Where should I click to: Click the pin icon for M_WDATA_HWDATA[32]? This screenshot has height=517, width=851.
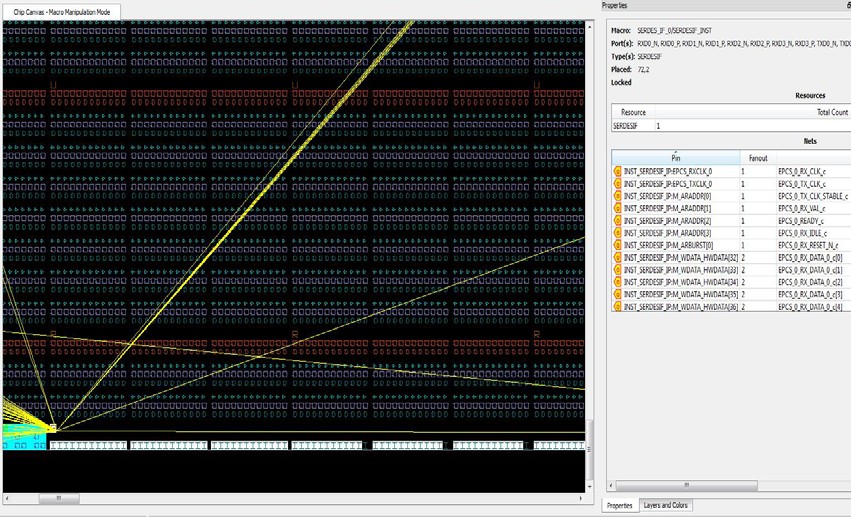tap(617, 258)
